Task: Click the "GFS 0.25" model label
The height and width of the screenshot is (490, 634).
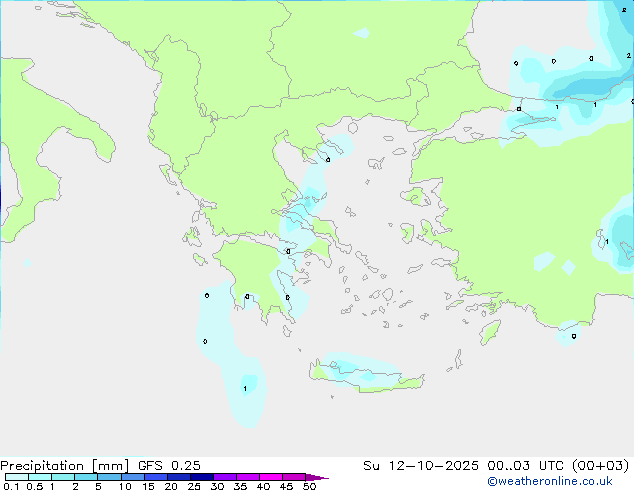Action: [169, 466]
